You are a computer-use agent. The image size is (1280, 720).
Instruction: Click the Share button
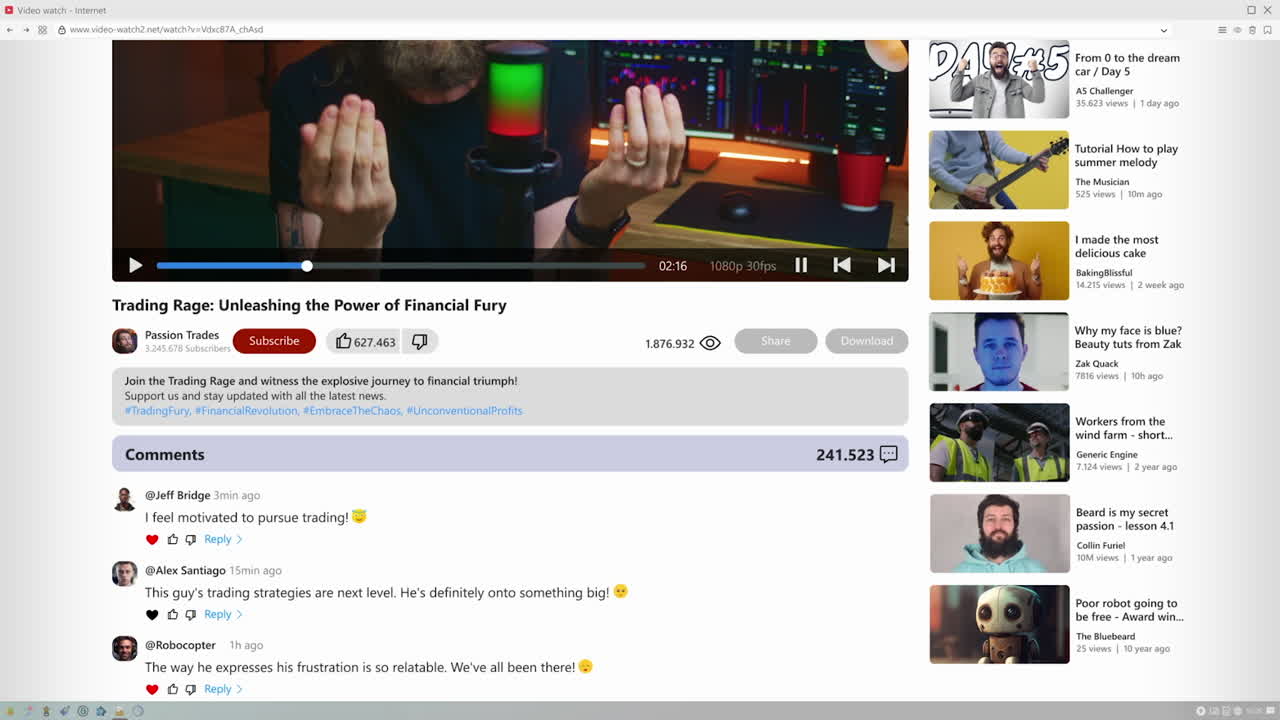pos(776,341)
